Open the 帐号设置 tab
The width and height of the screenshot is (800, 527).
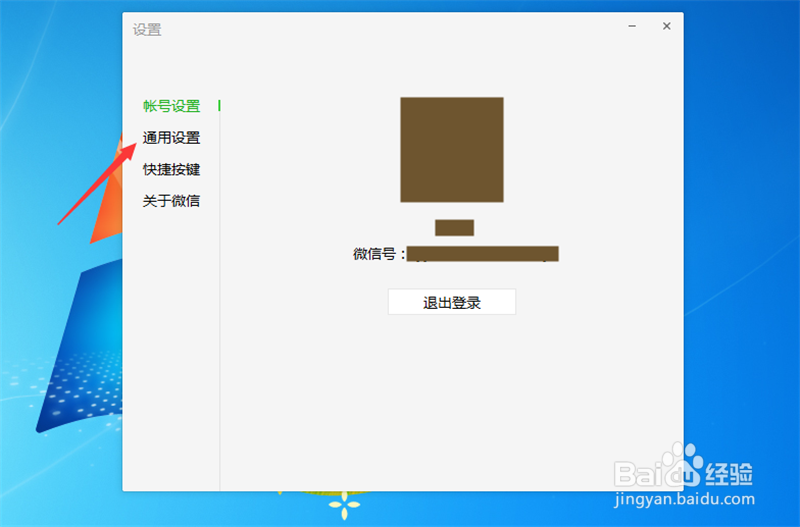click(x=171, y=106)
